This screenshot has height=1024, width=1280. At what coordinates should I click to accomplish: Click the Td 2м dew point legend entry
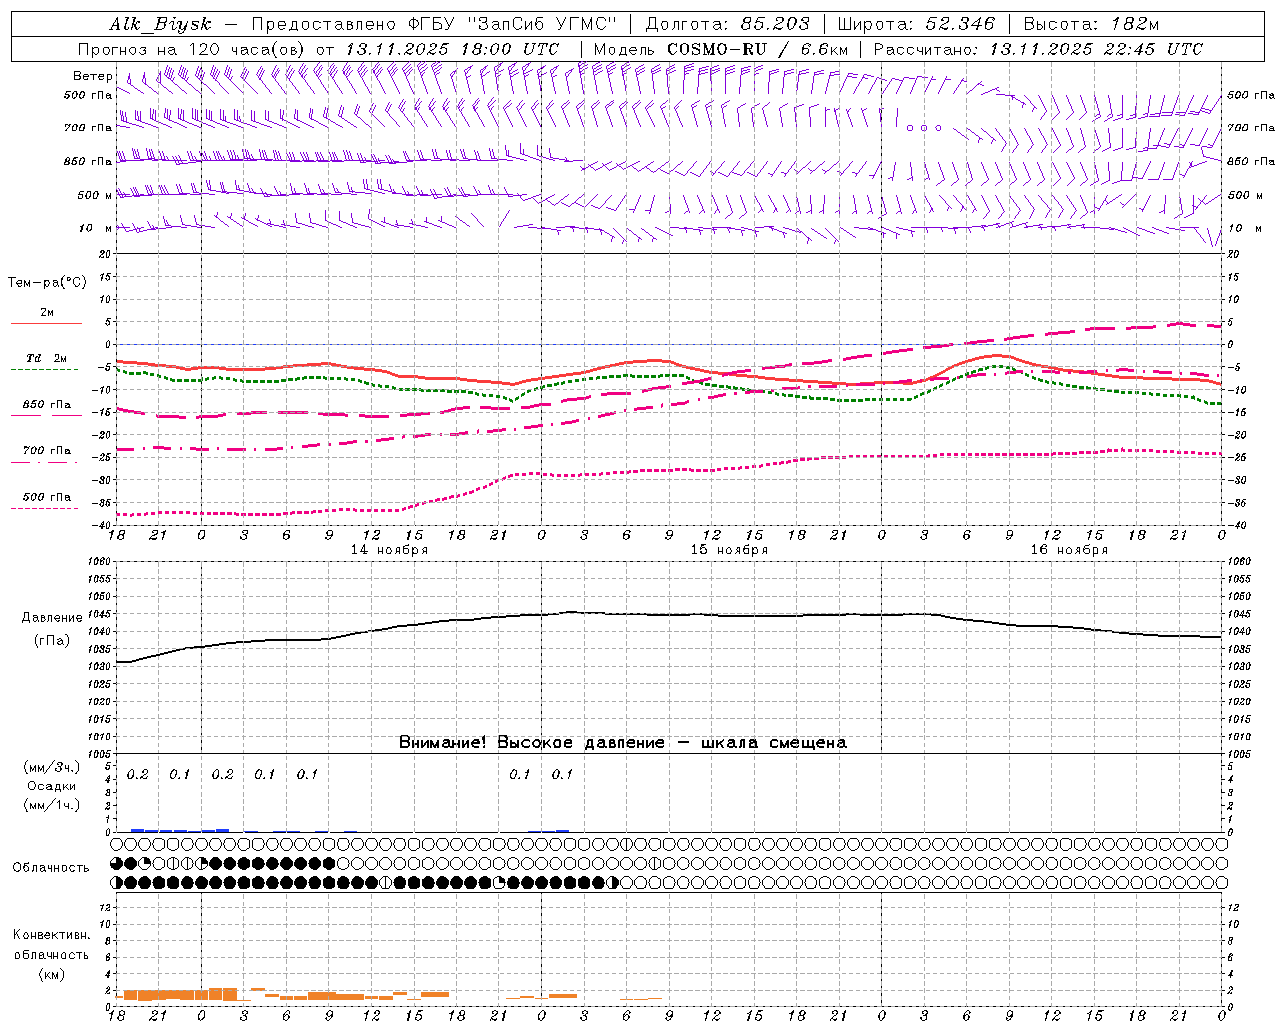coord(46,358)
